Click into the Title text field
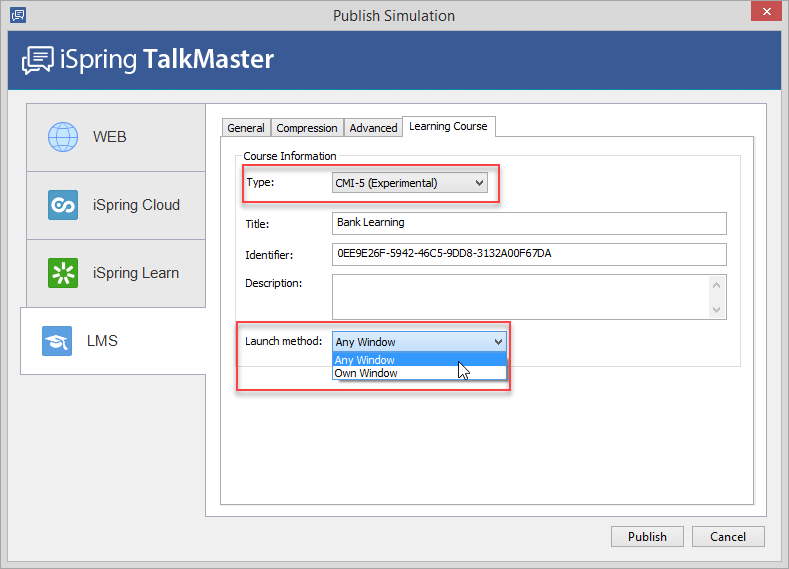789x569 pixels. click(528, 222)
